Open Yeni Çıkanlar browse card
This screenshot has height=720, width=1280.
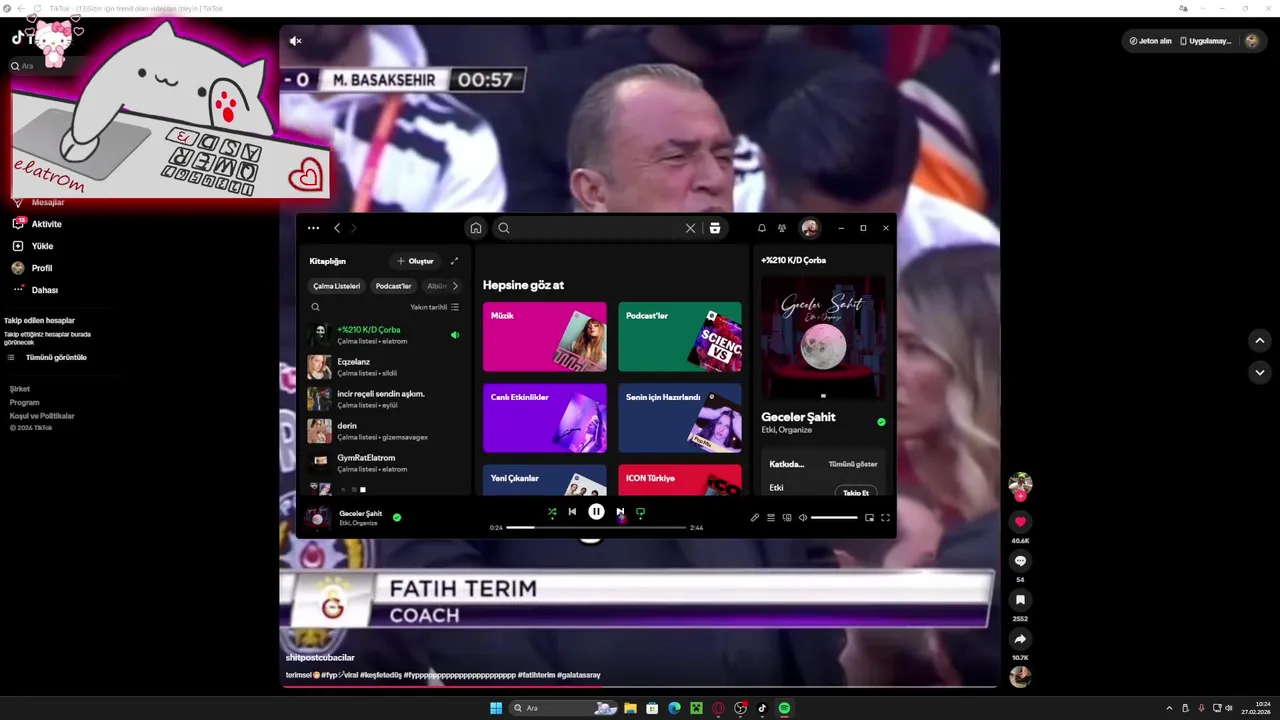(x=545, y=480)
